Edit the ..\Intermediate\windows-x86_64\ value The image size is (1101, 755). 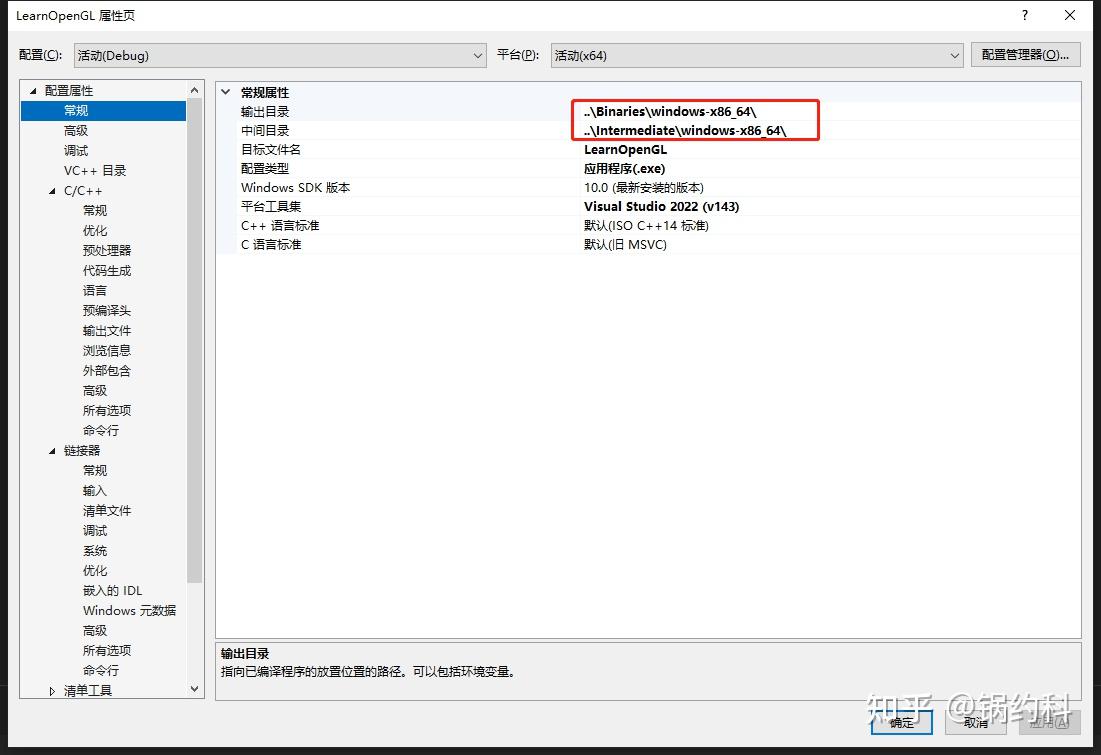coord(685,131)
